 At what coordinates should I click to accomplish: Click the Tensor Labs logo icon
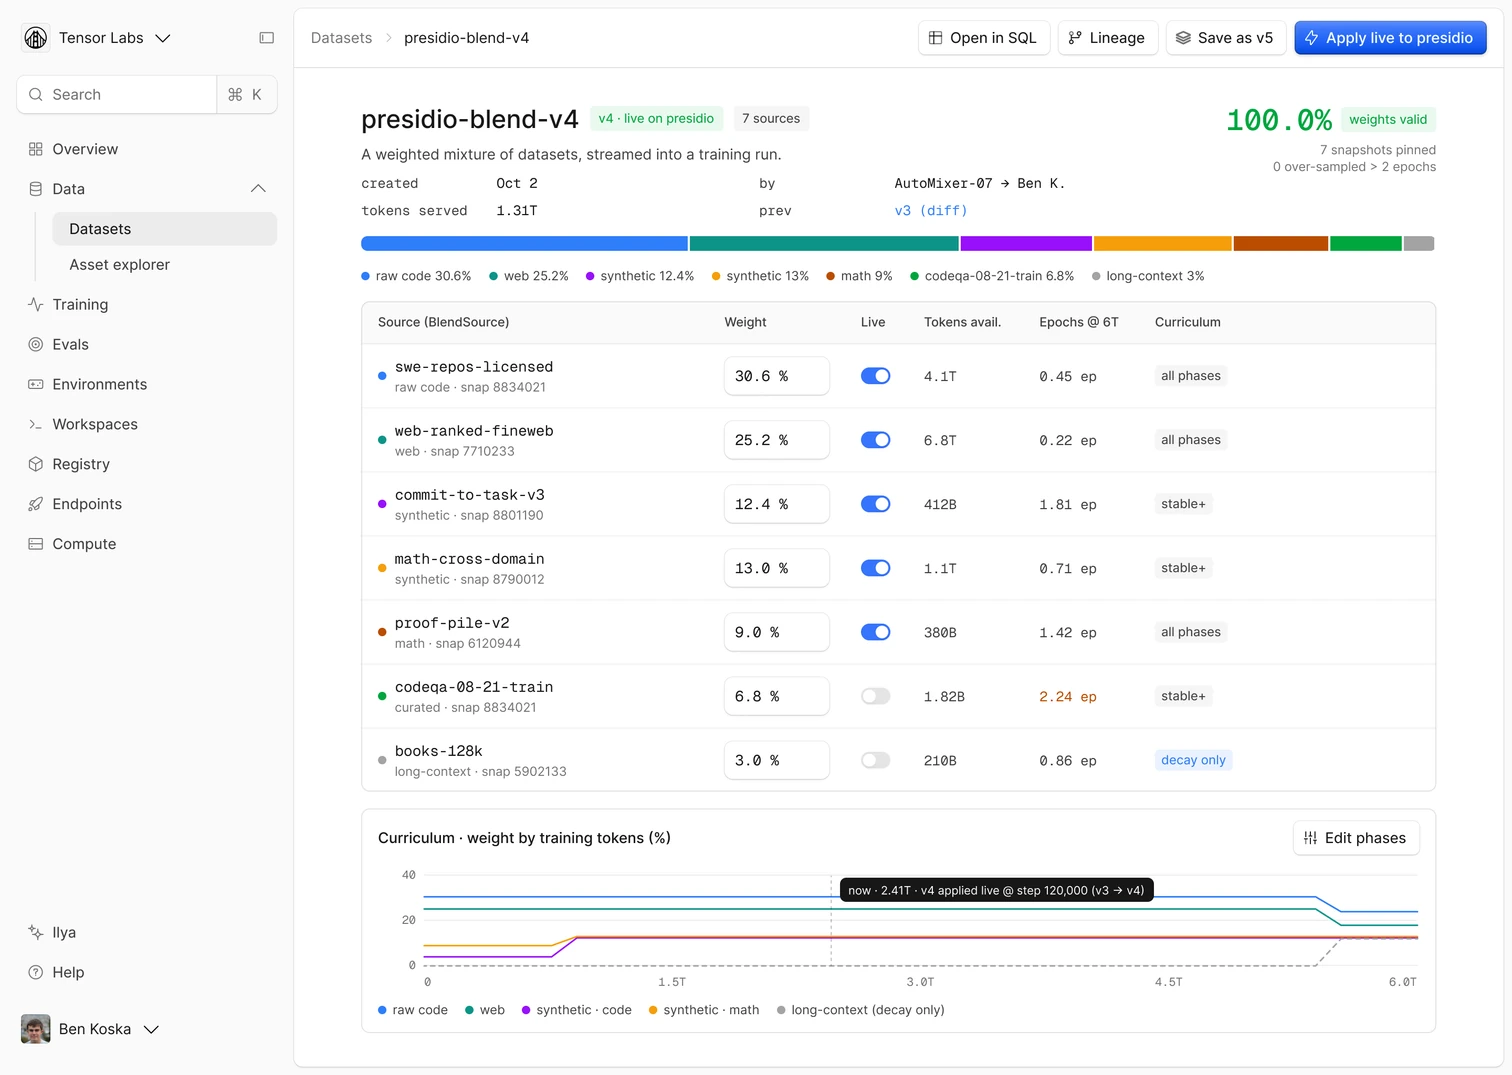(x=36, y=38)
